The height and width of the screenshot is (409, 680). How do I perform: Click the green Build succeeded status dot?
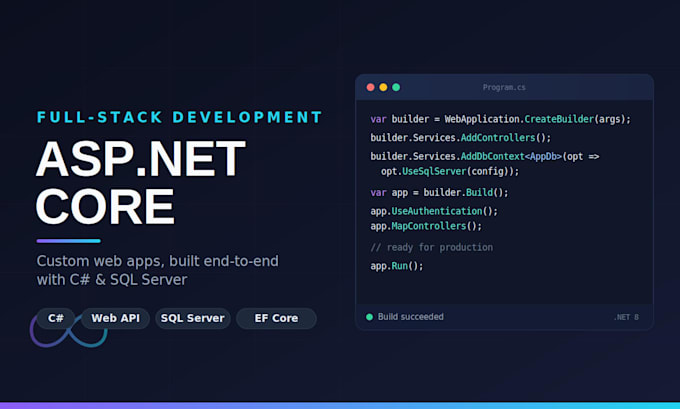pos(369,317)
